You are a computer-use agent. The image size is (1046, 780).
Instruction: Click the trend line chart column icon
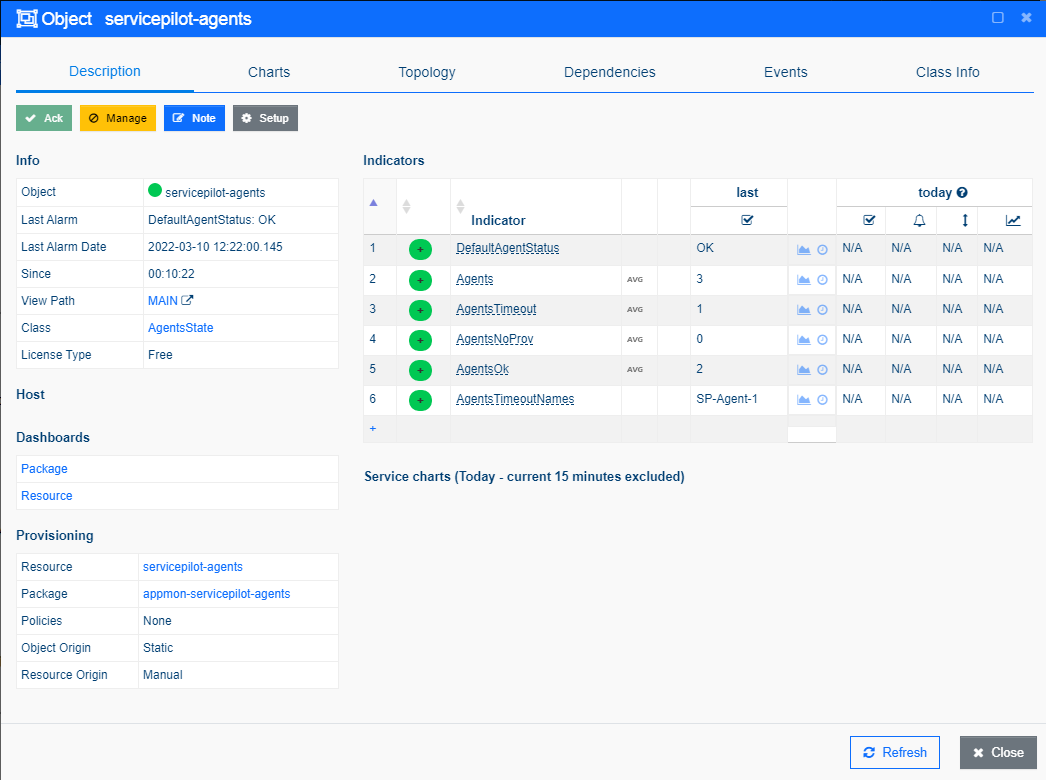click(x=1013, y=221)
